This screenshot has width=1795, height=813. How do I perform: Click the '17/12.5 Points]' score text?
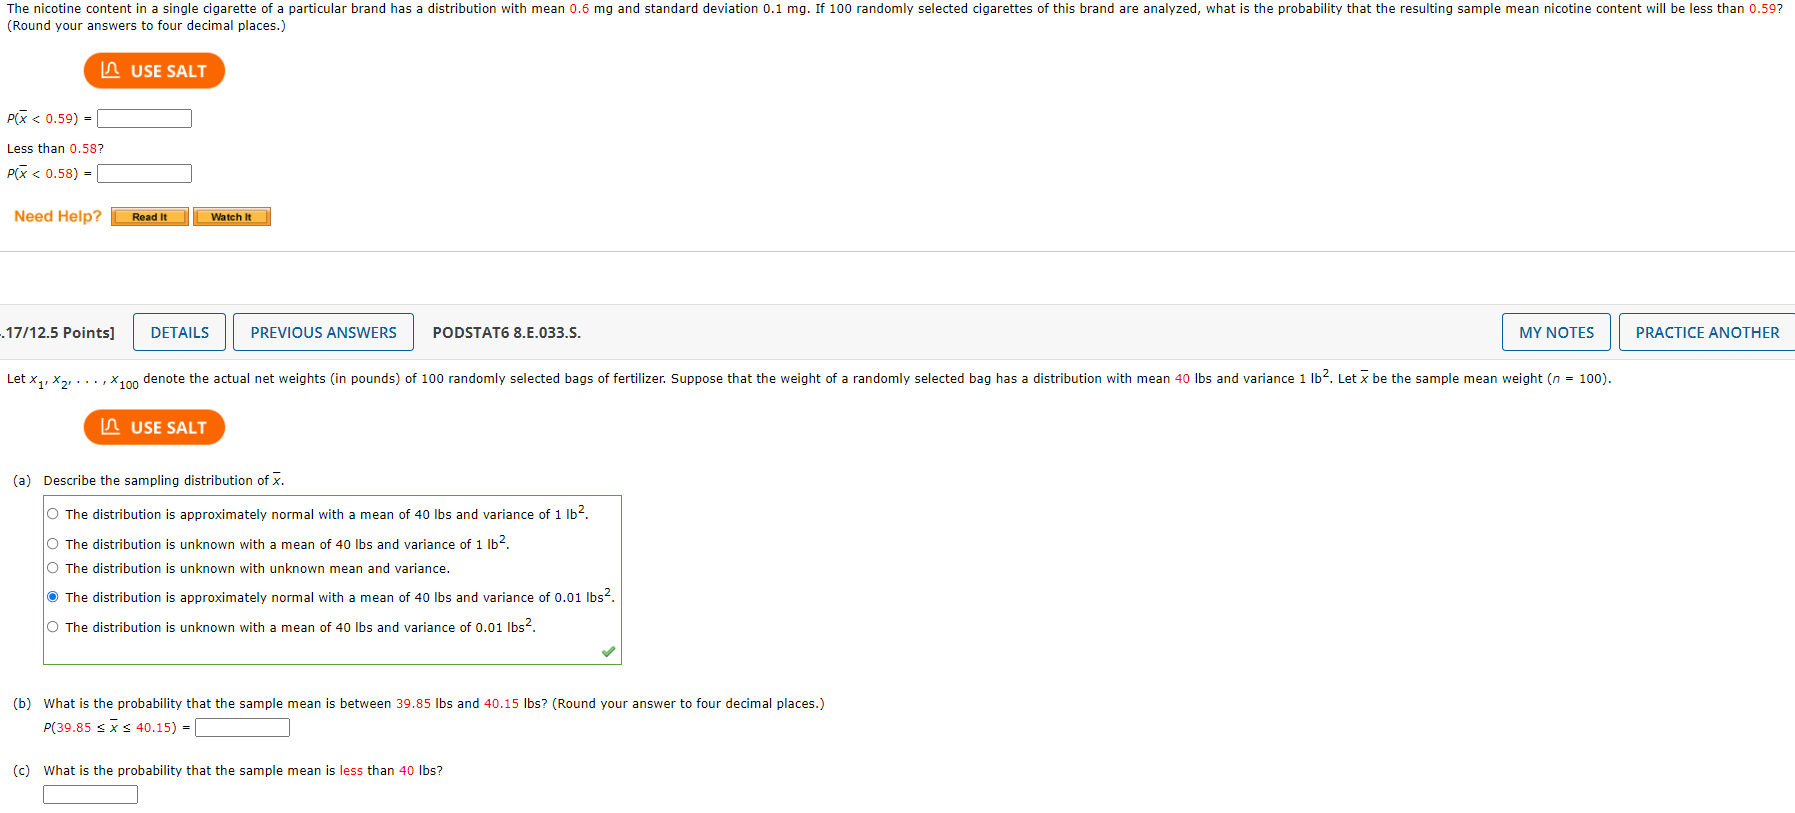pyautogui.click(x=58, y=333)
